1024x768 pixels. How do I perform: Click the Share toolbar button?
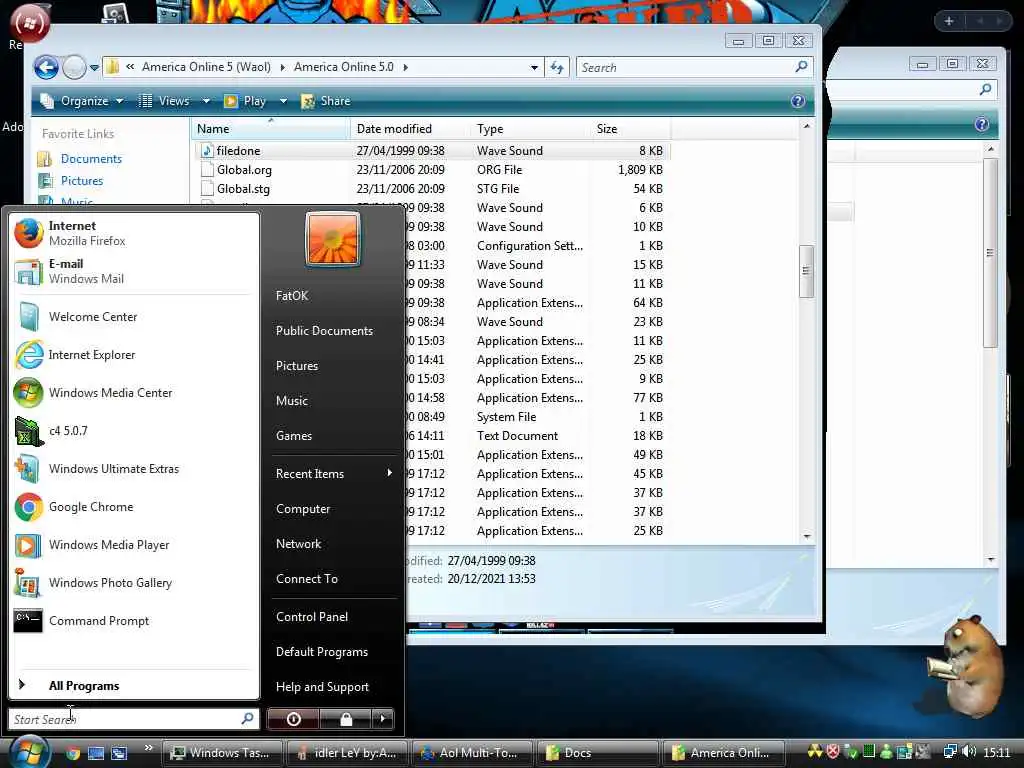pyautogui.click(x=327, y=101)
